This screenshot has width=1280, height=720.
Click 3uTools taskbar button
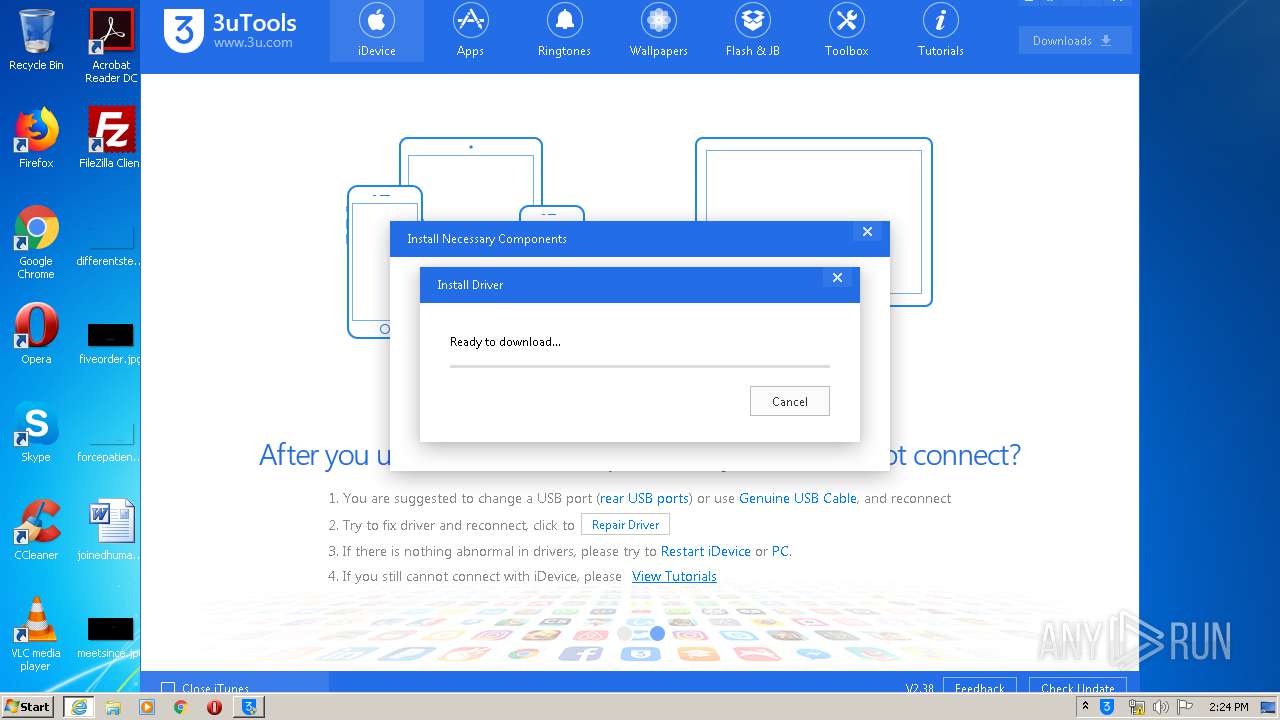(249, 707)
